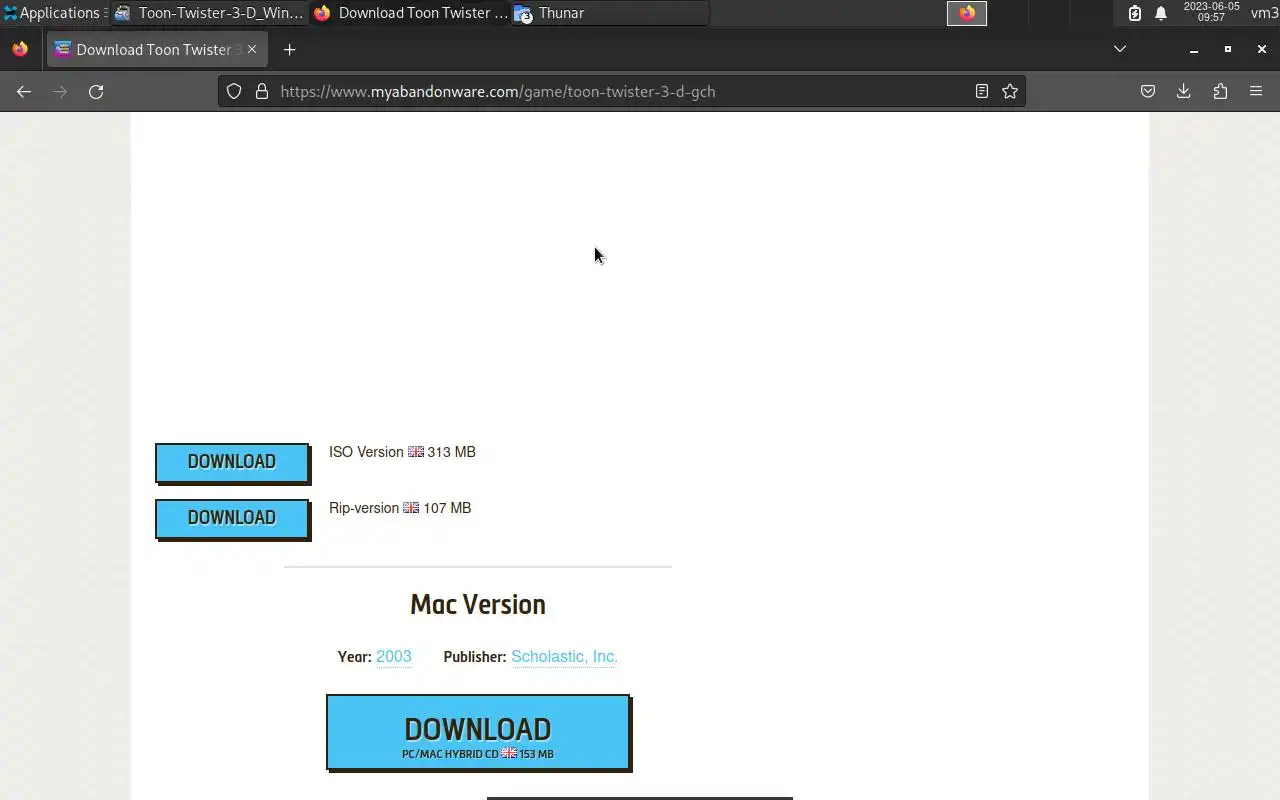
Task: Click the Mac Version heading
Action: pyautogui.click(x=478, y=604)
